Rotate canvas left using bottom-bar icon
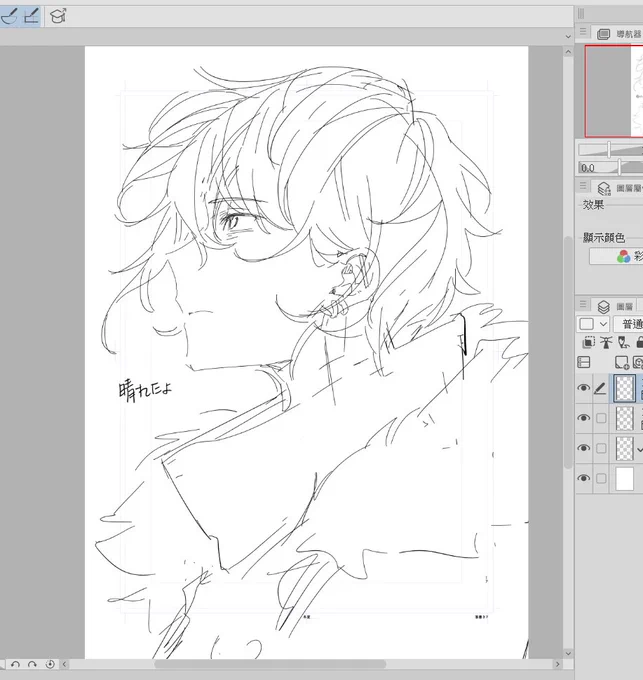Viewport: 643px width, 680px height. (x=15, y=664)
